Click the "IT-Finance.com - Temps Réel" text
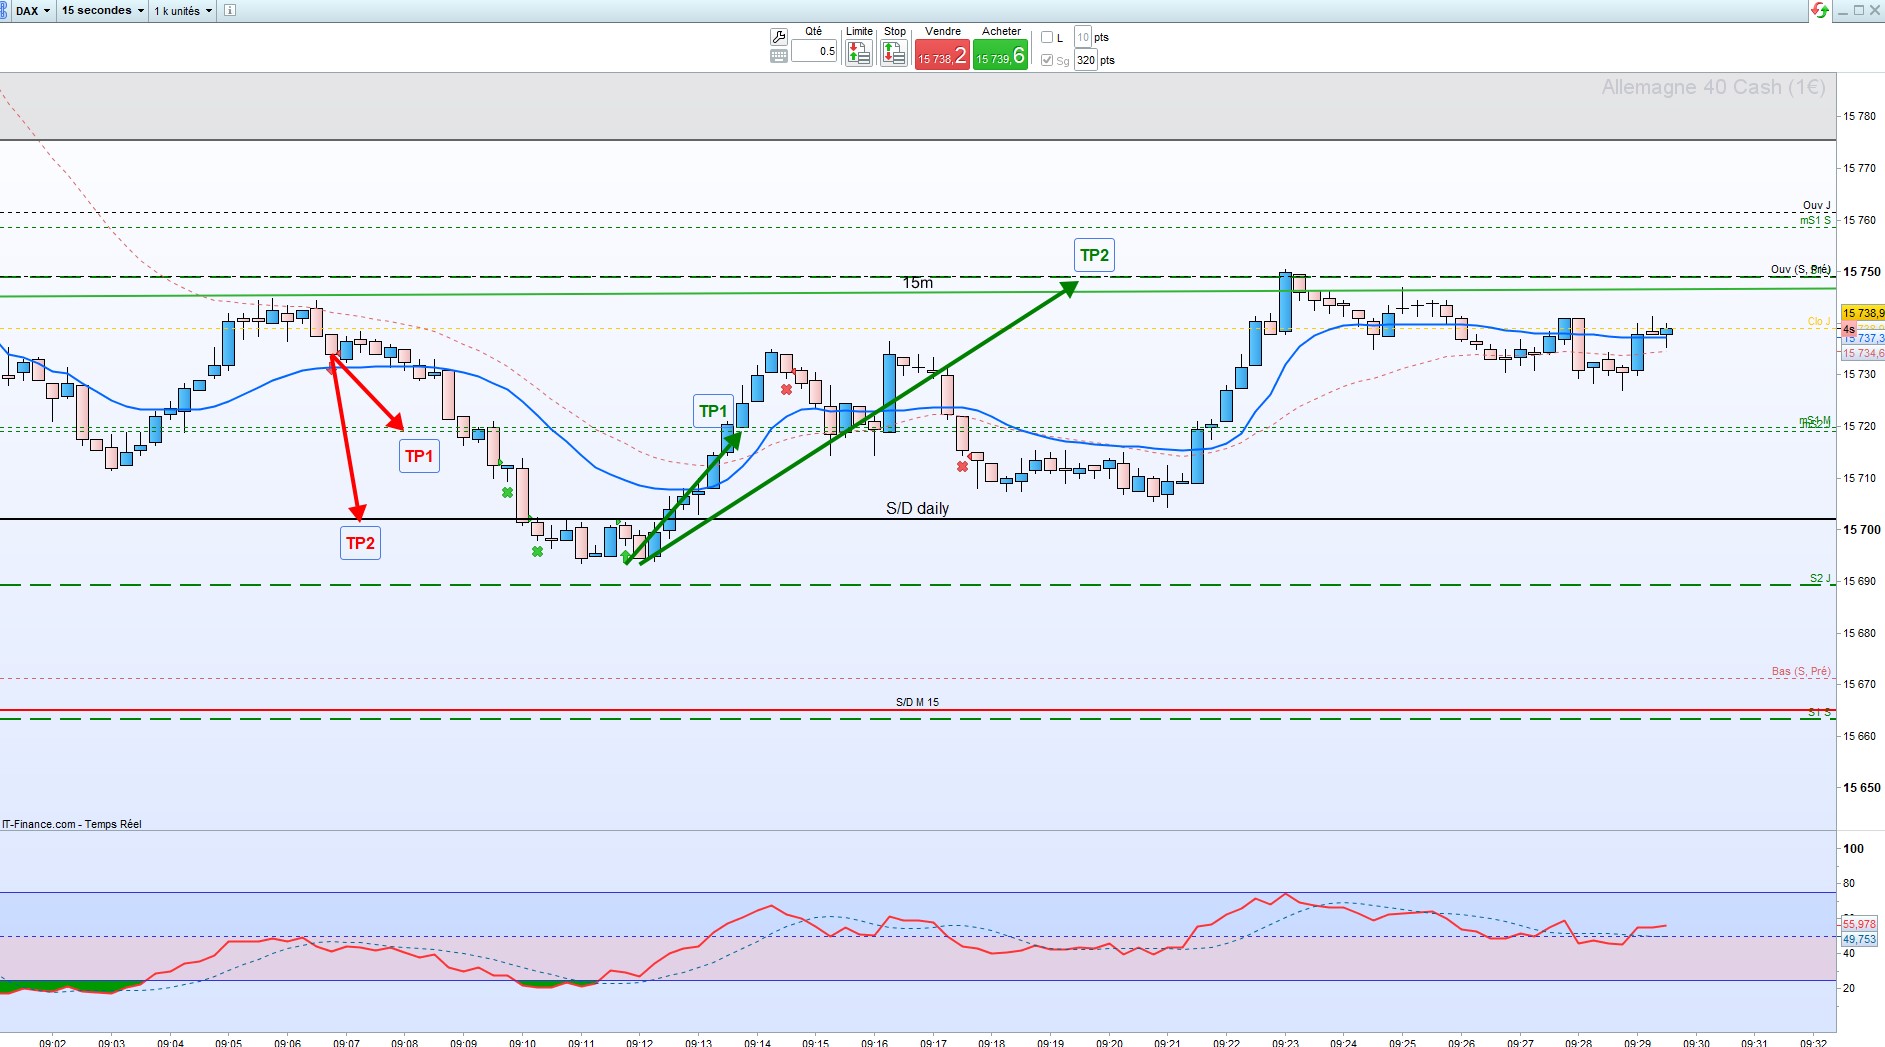 [72, 824]
